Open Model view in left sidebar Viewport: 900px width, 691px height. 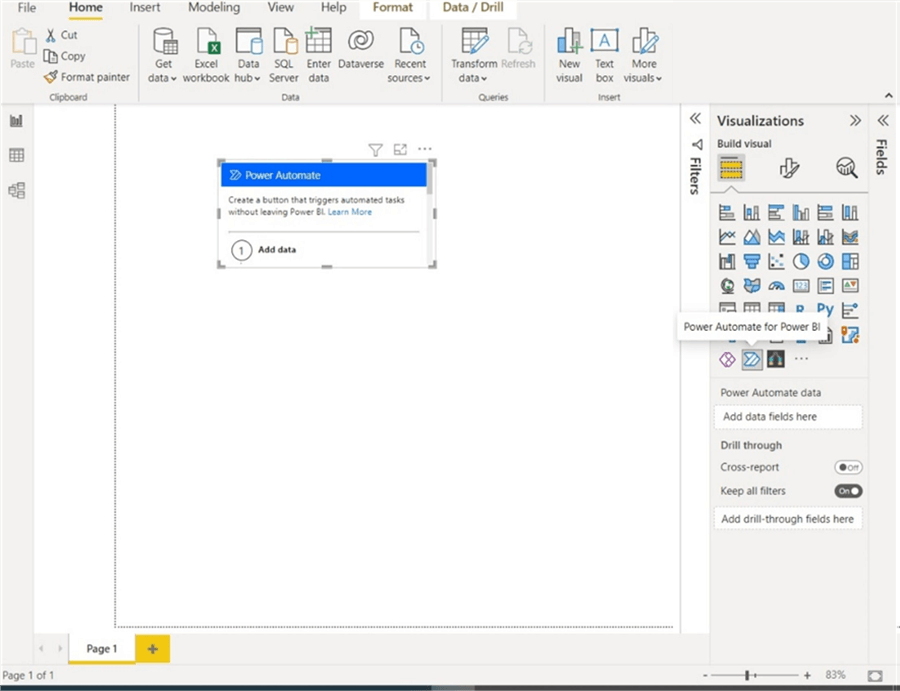click(x=17, y=190)
